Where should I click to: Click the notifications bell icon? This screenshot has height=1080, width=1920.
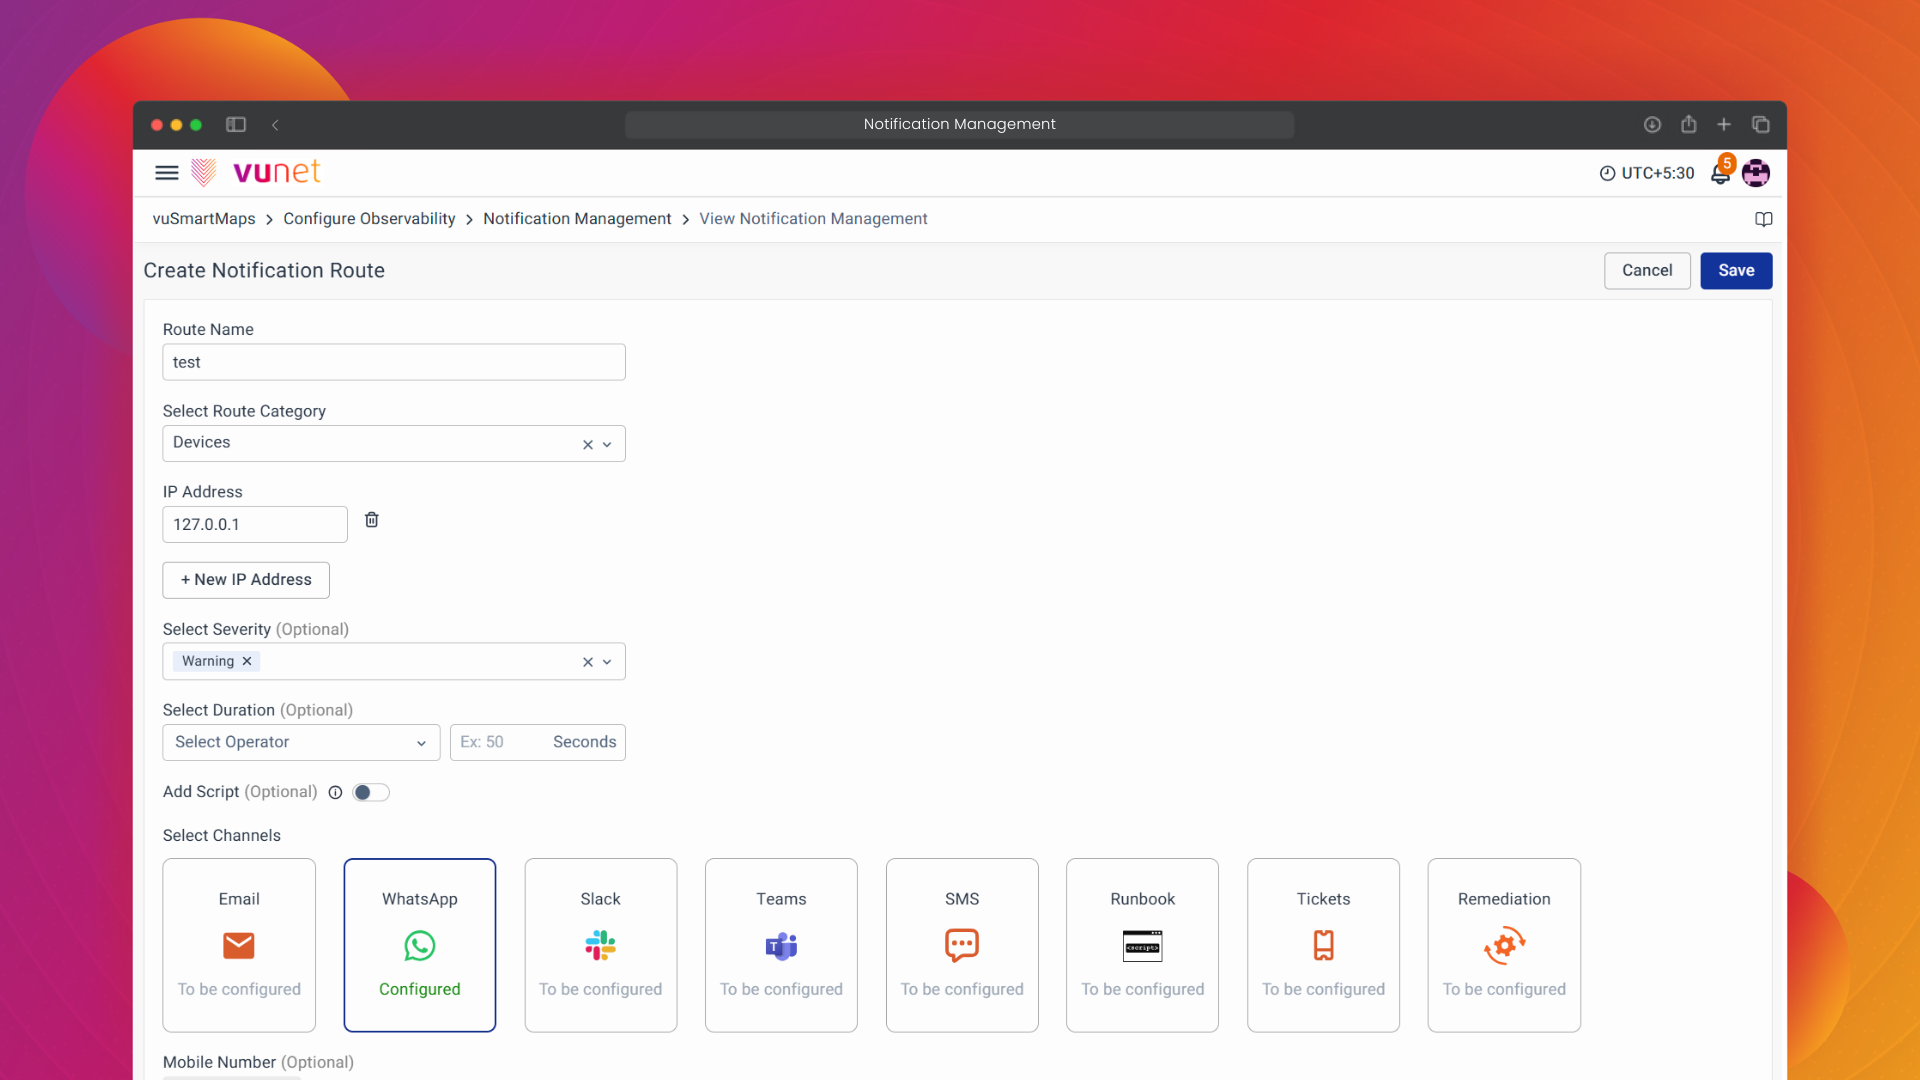coord(1720,174)
